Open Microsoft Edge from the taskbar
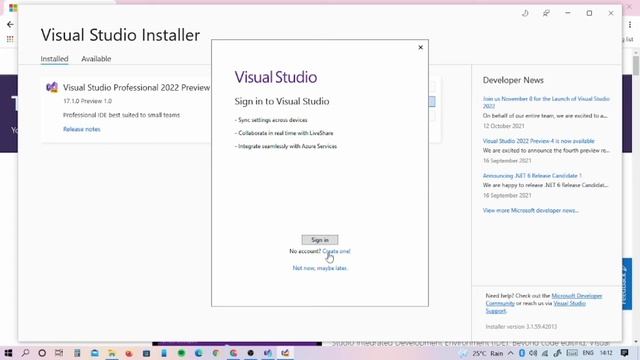 [x=199, y=353]
